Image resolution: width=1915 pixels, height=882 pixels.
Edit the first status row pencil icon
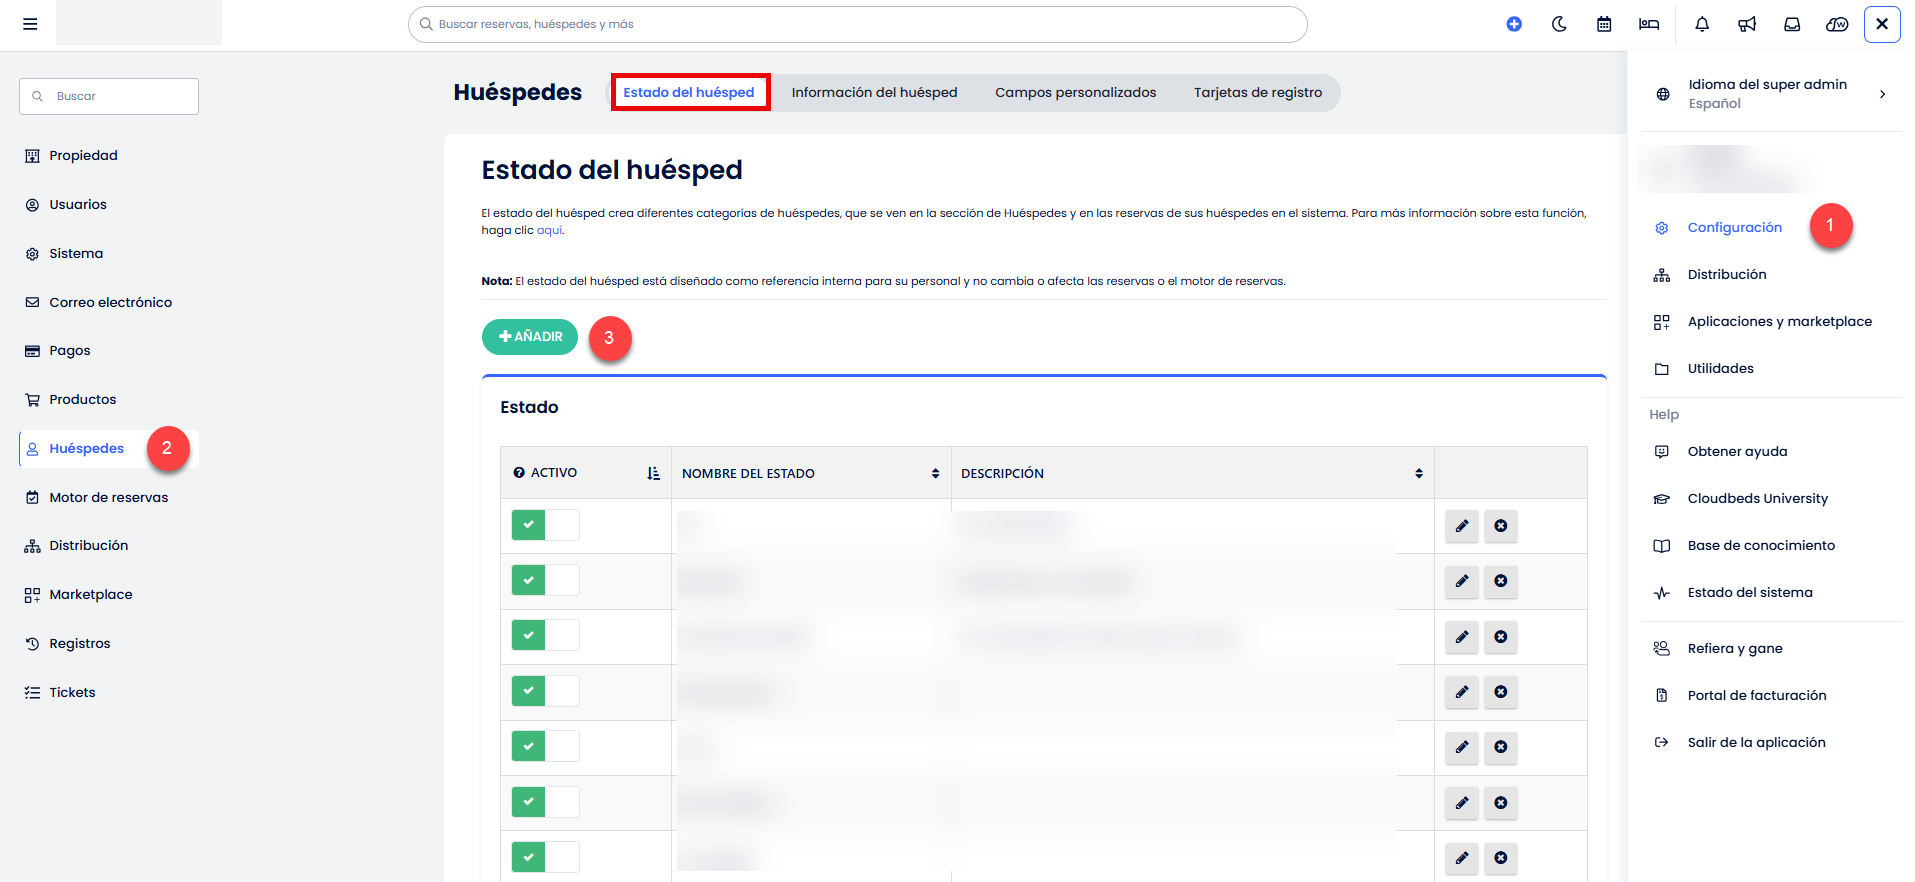pyautogui.click(x=1462, y=526)
